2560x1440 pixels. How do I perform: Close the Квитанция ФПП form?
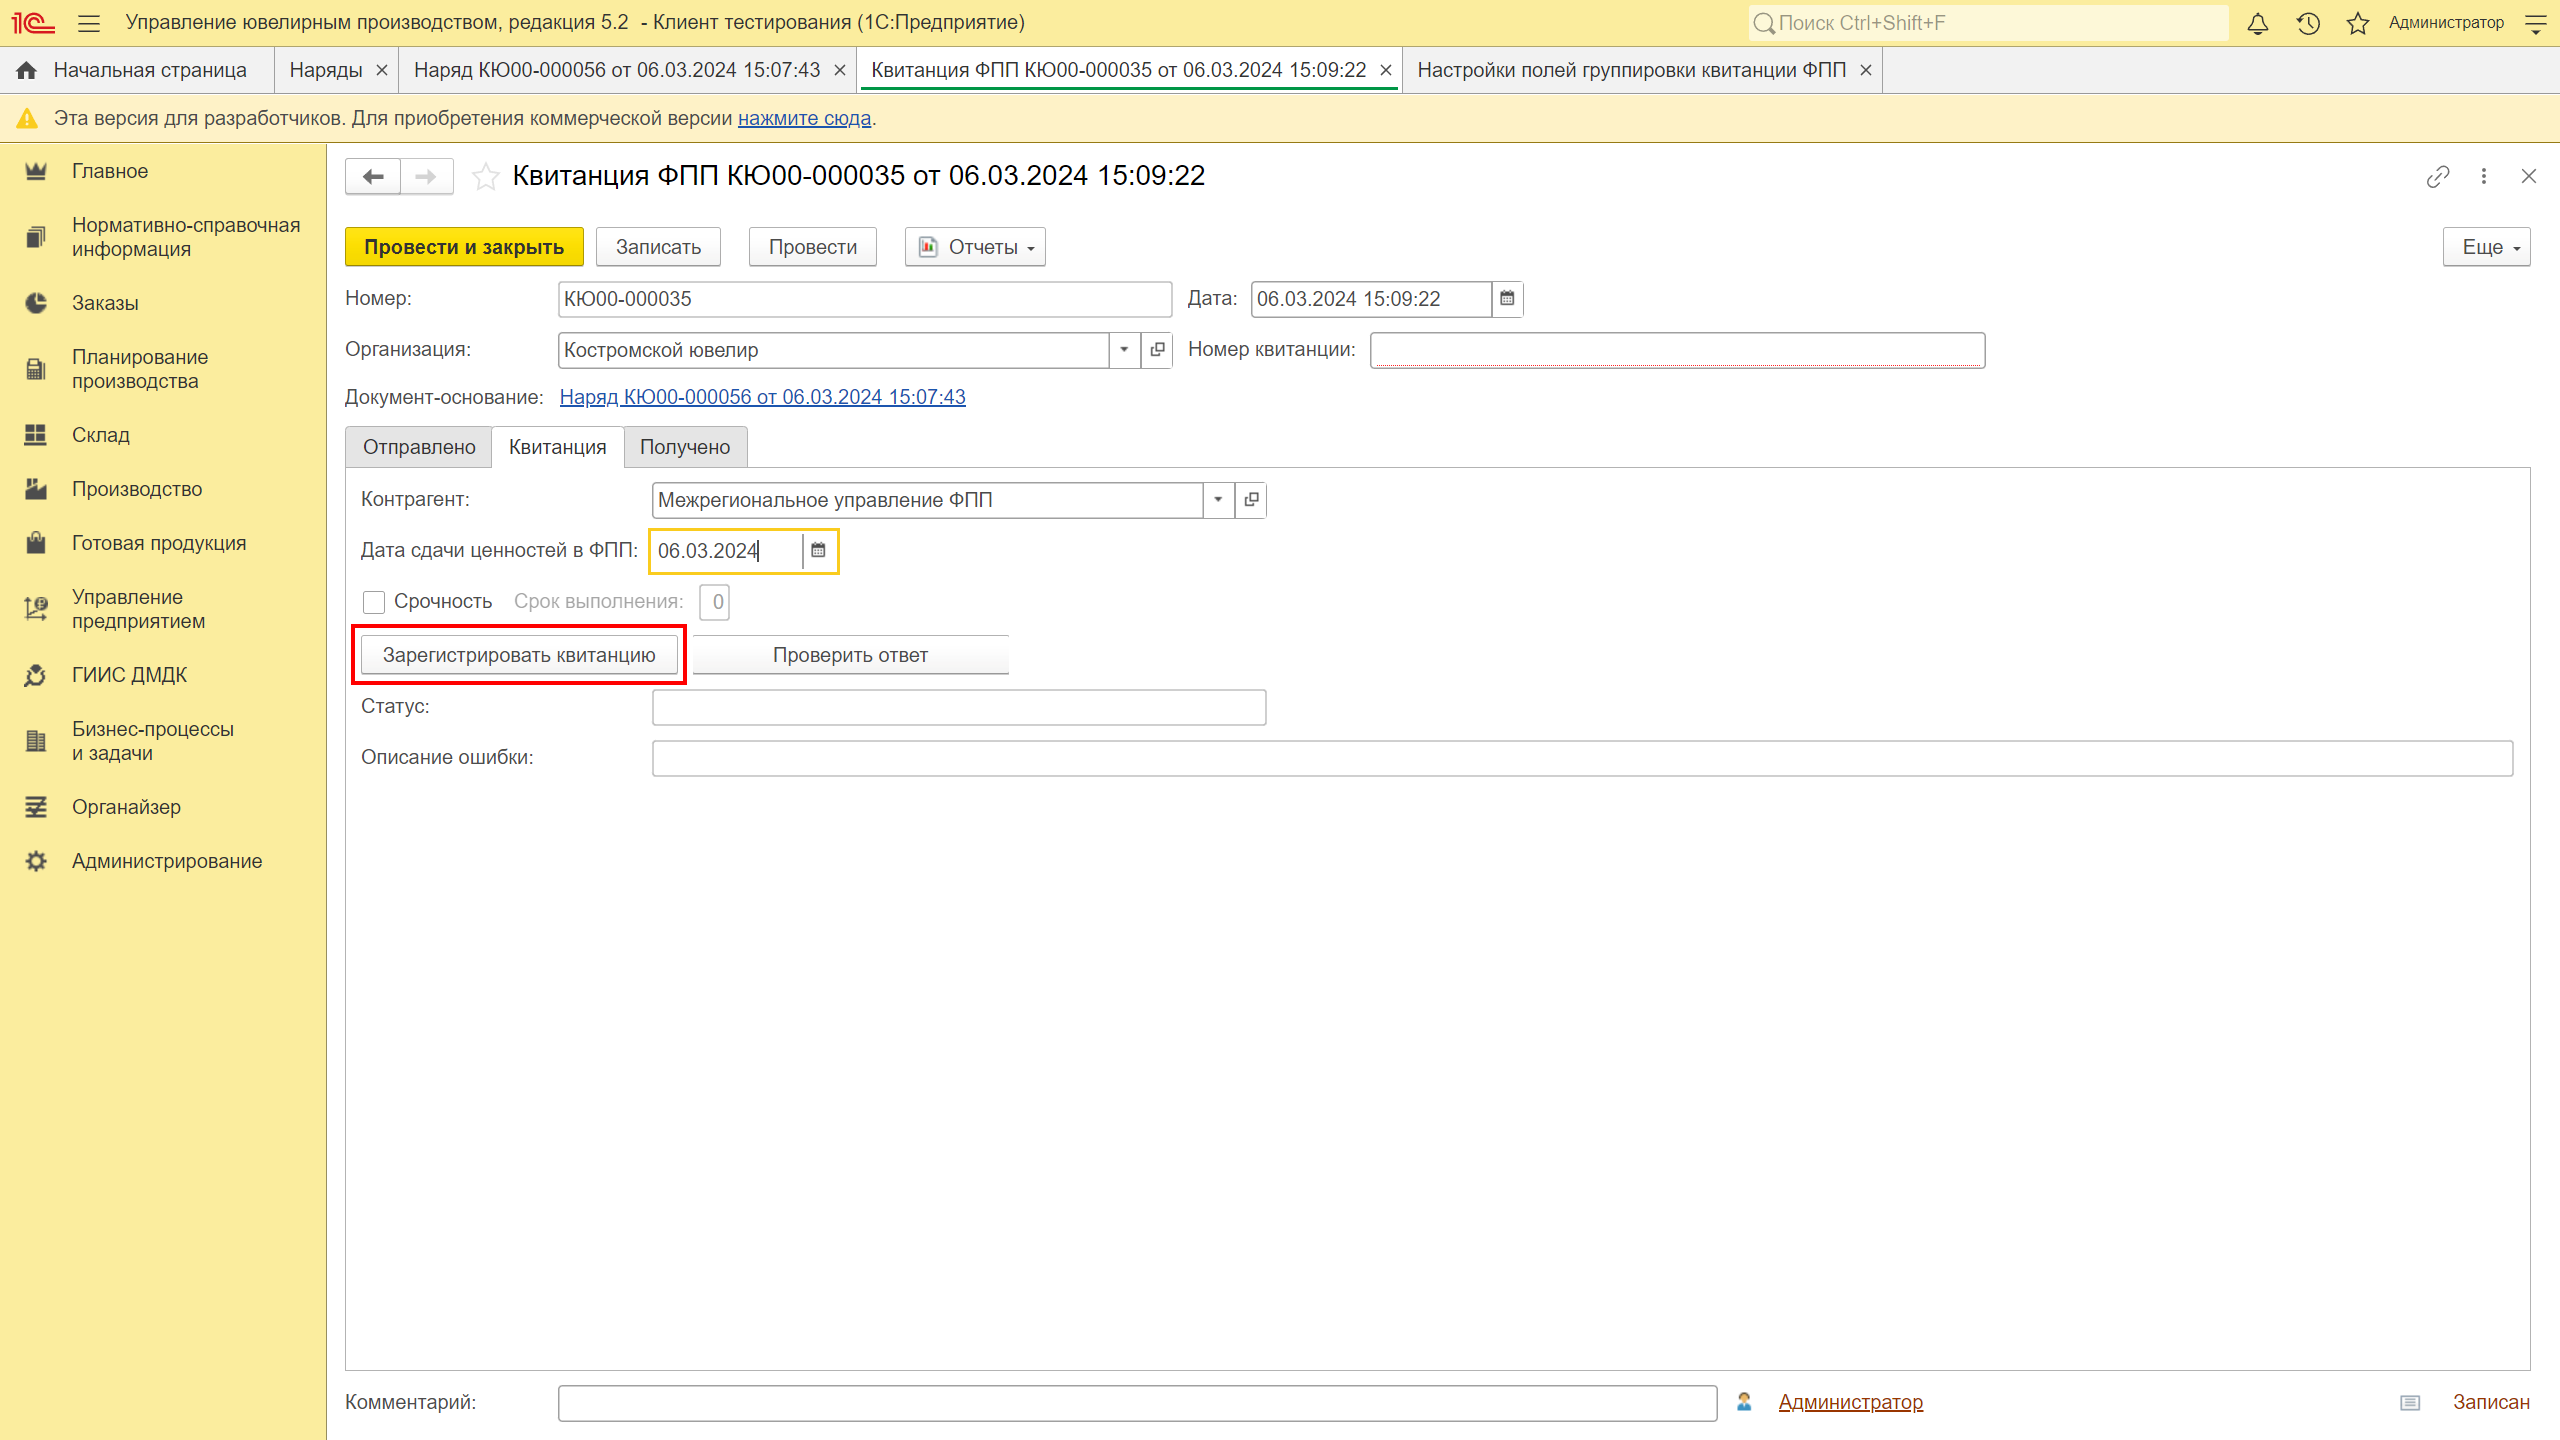2529,177
